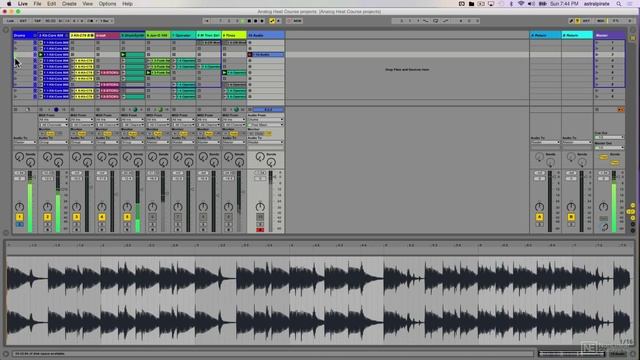Click the Link button in control bar

10,21
